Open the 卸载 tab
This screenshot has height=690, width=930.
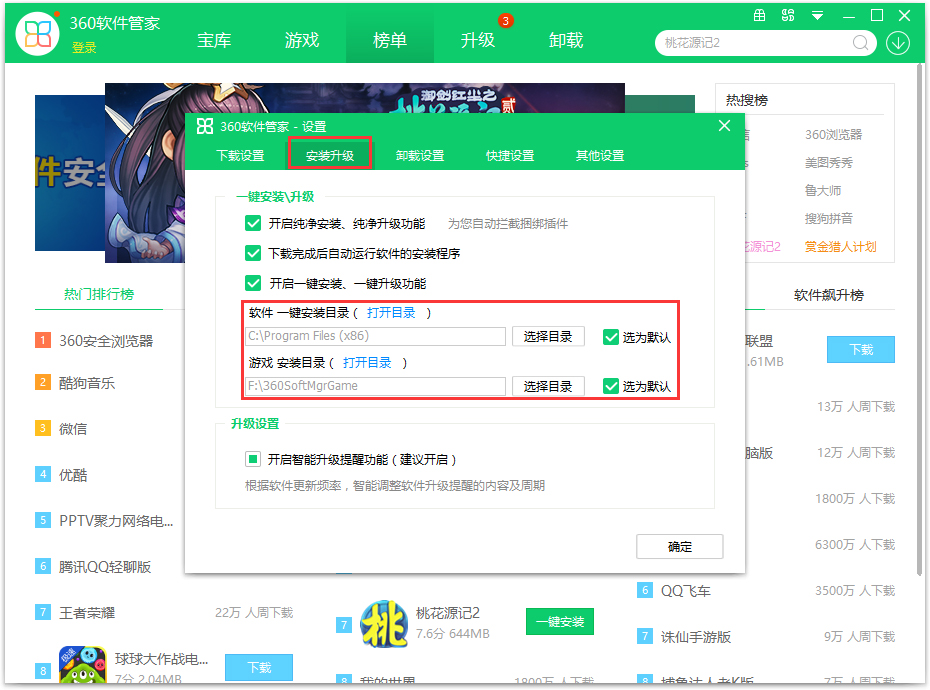[566, 40]
